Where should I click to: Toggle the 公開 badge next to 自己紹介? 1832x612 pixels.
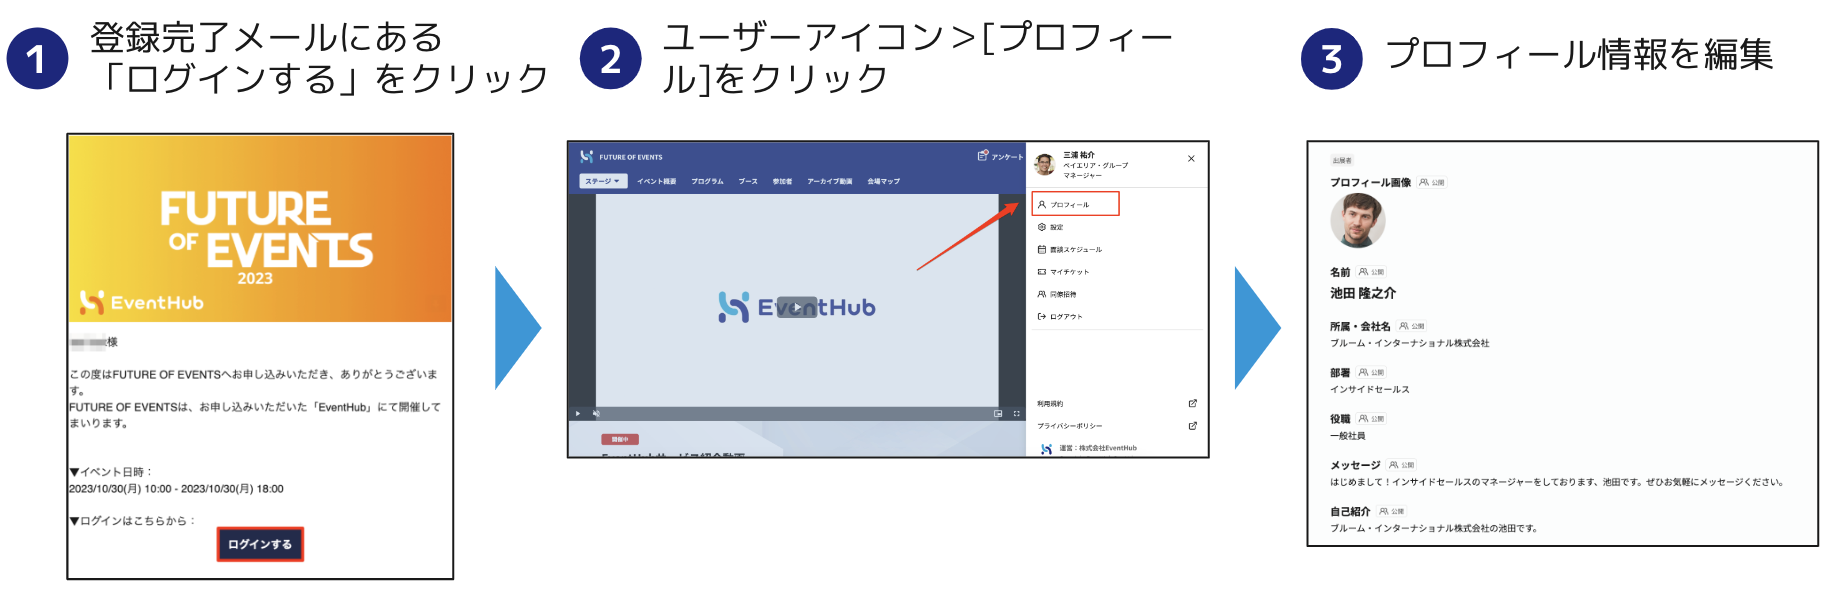point(1392,511)
